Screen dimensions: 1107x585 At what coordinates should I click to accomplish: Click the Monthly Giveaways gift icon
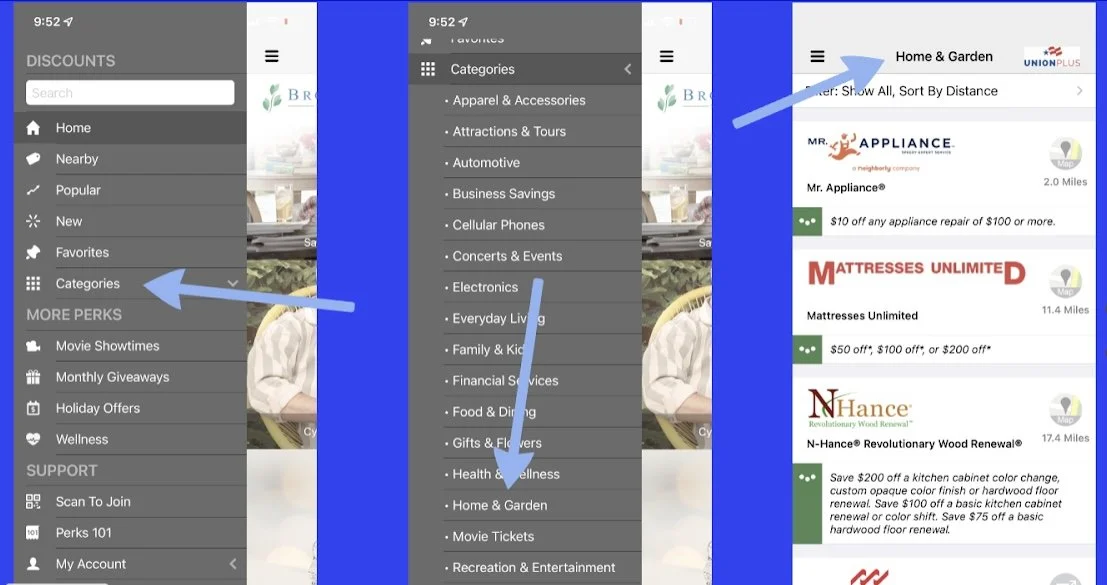(x=33, y=377)
